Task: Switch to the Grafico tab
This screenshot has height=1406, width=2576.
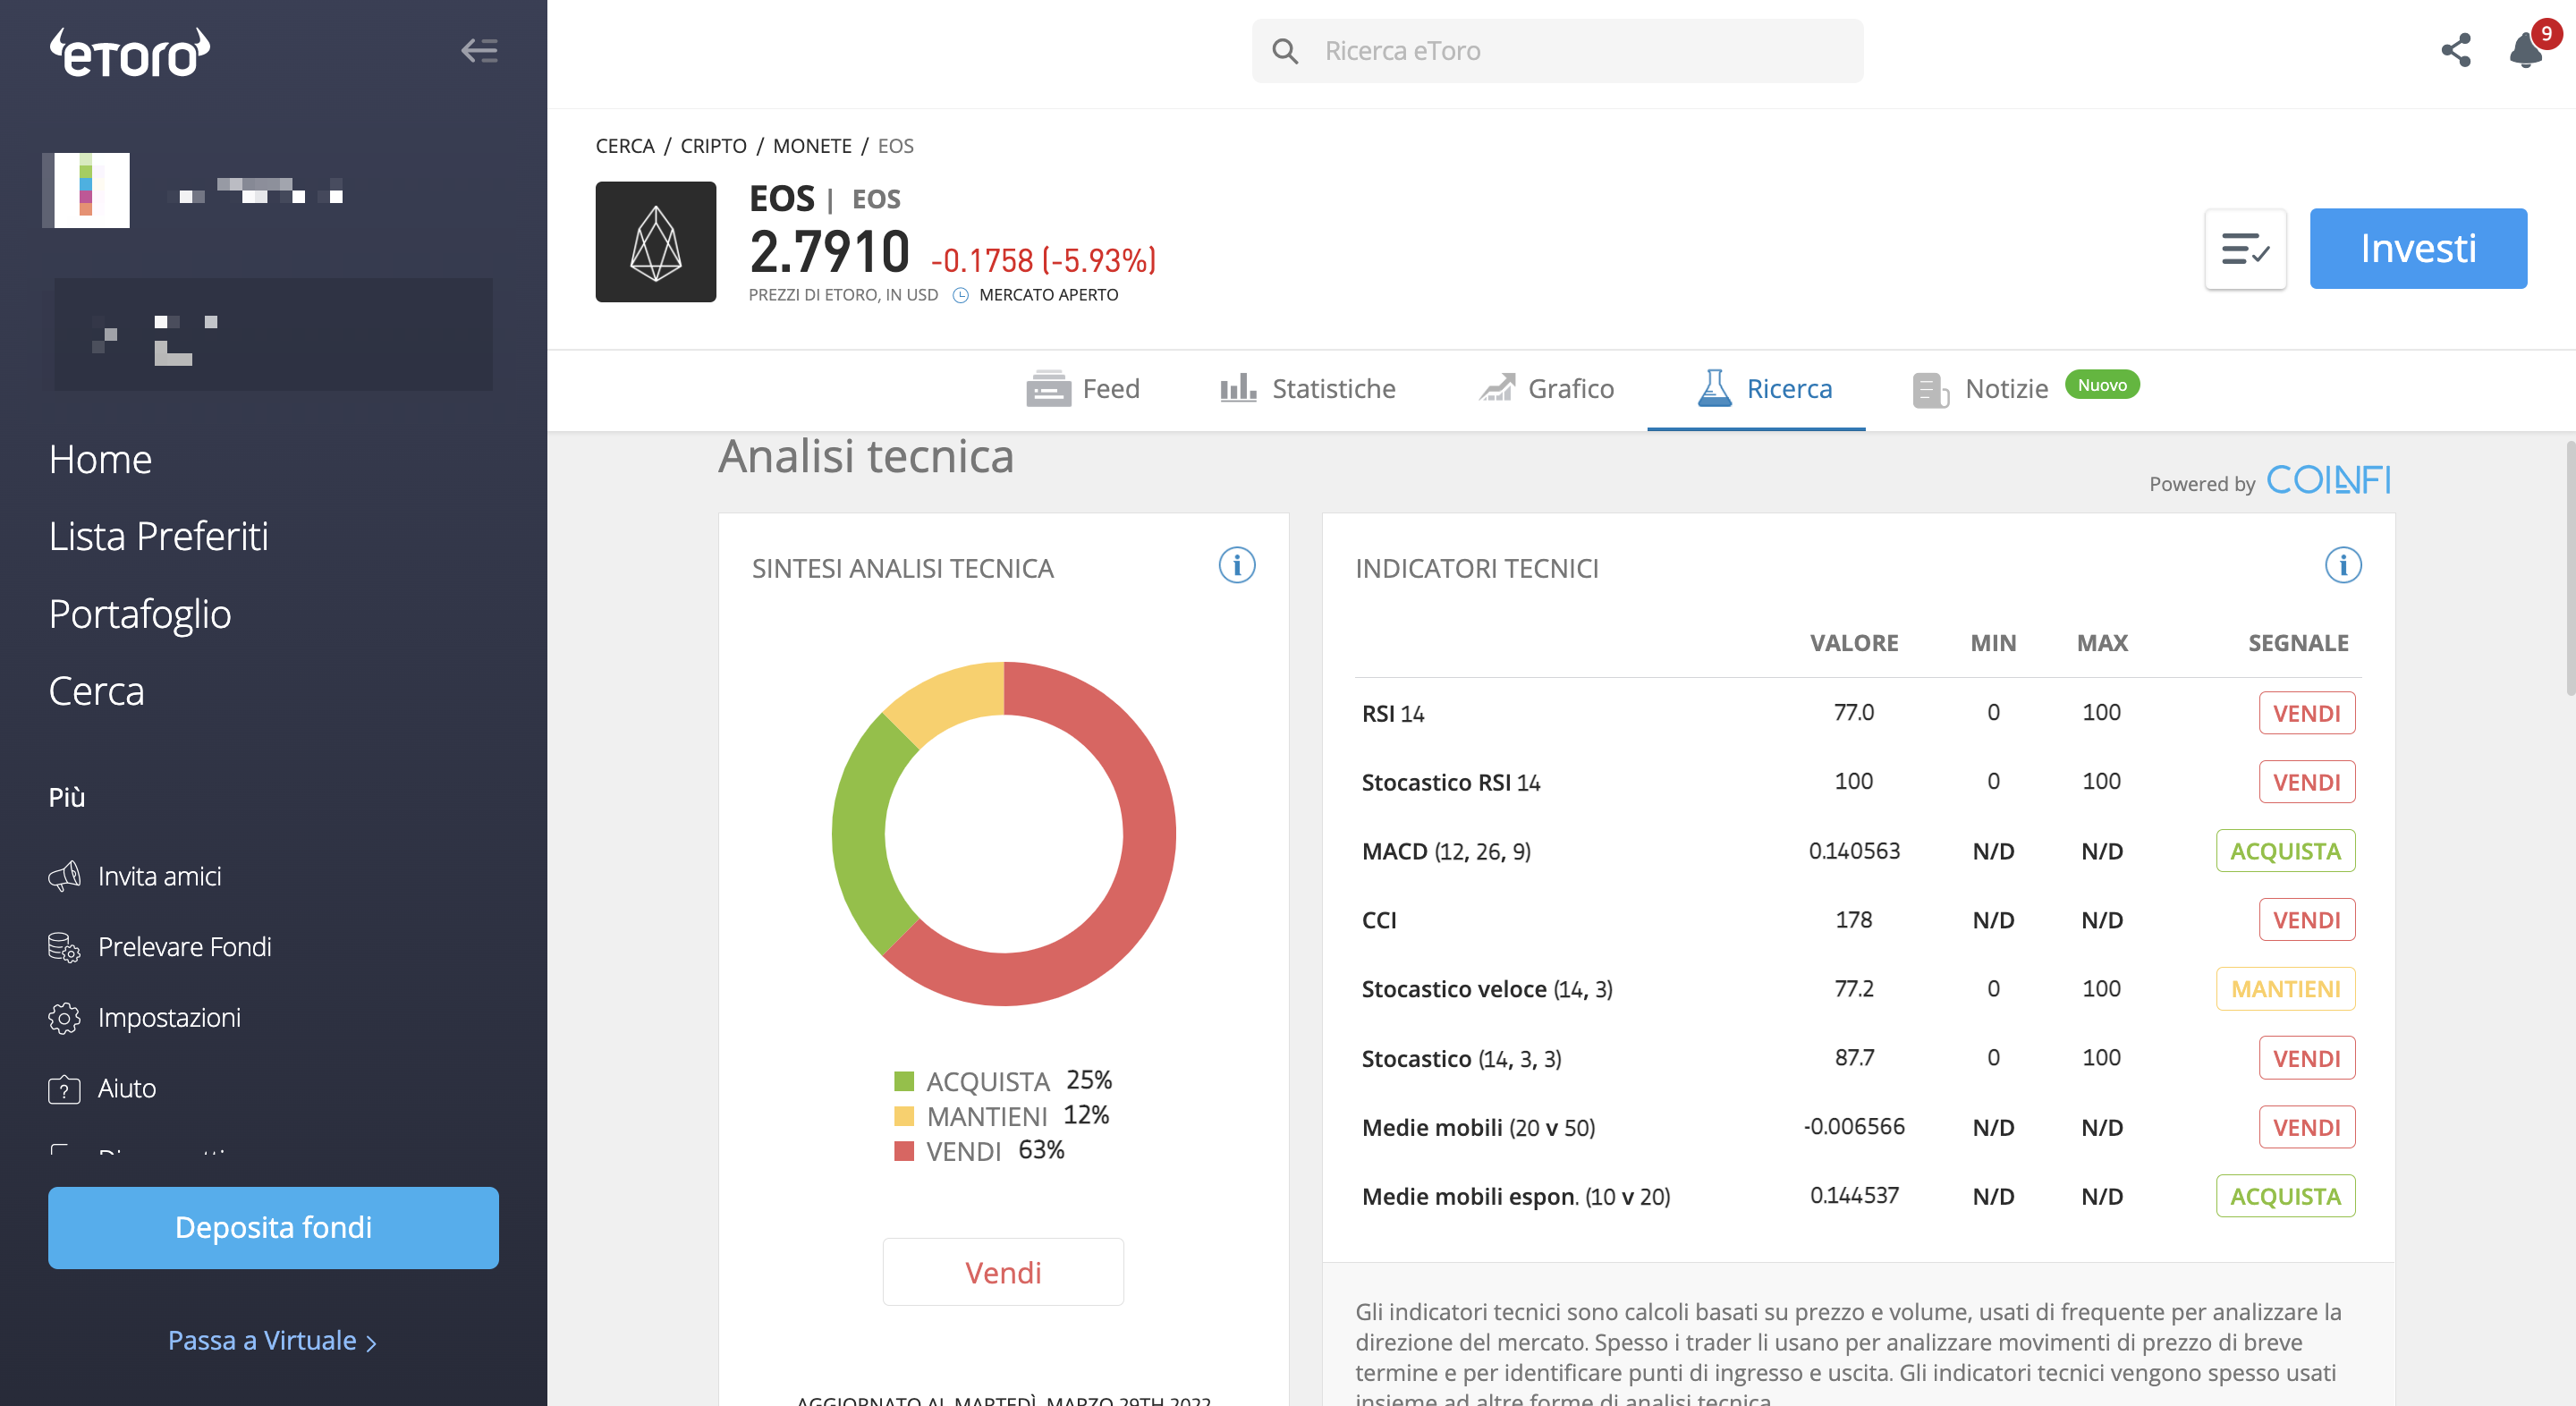Action: point(1546,388)
